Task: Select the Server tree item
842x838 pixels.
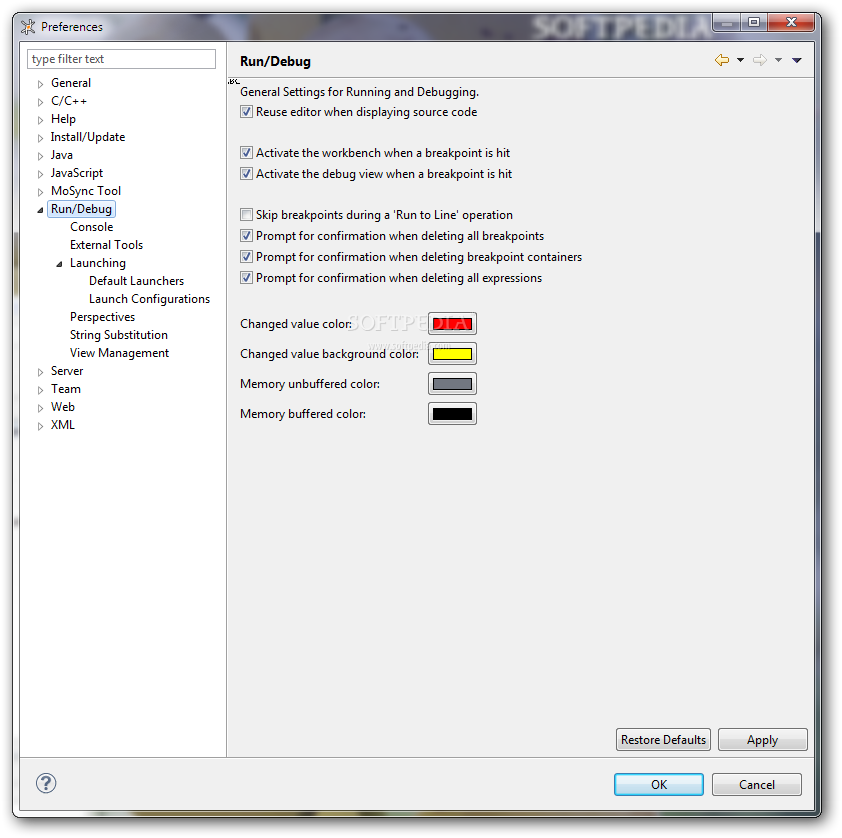Action: (x=67, y=371)
